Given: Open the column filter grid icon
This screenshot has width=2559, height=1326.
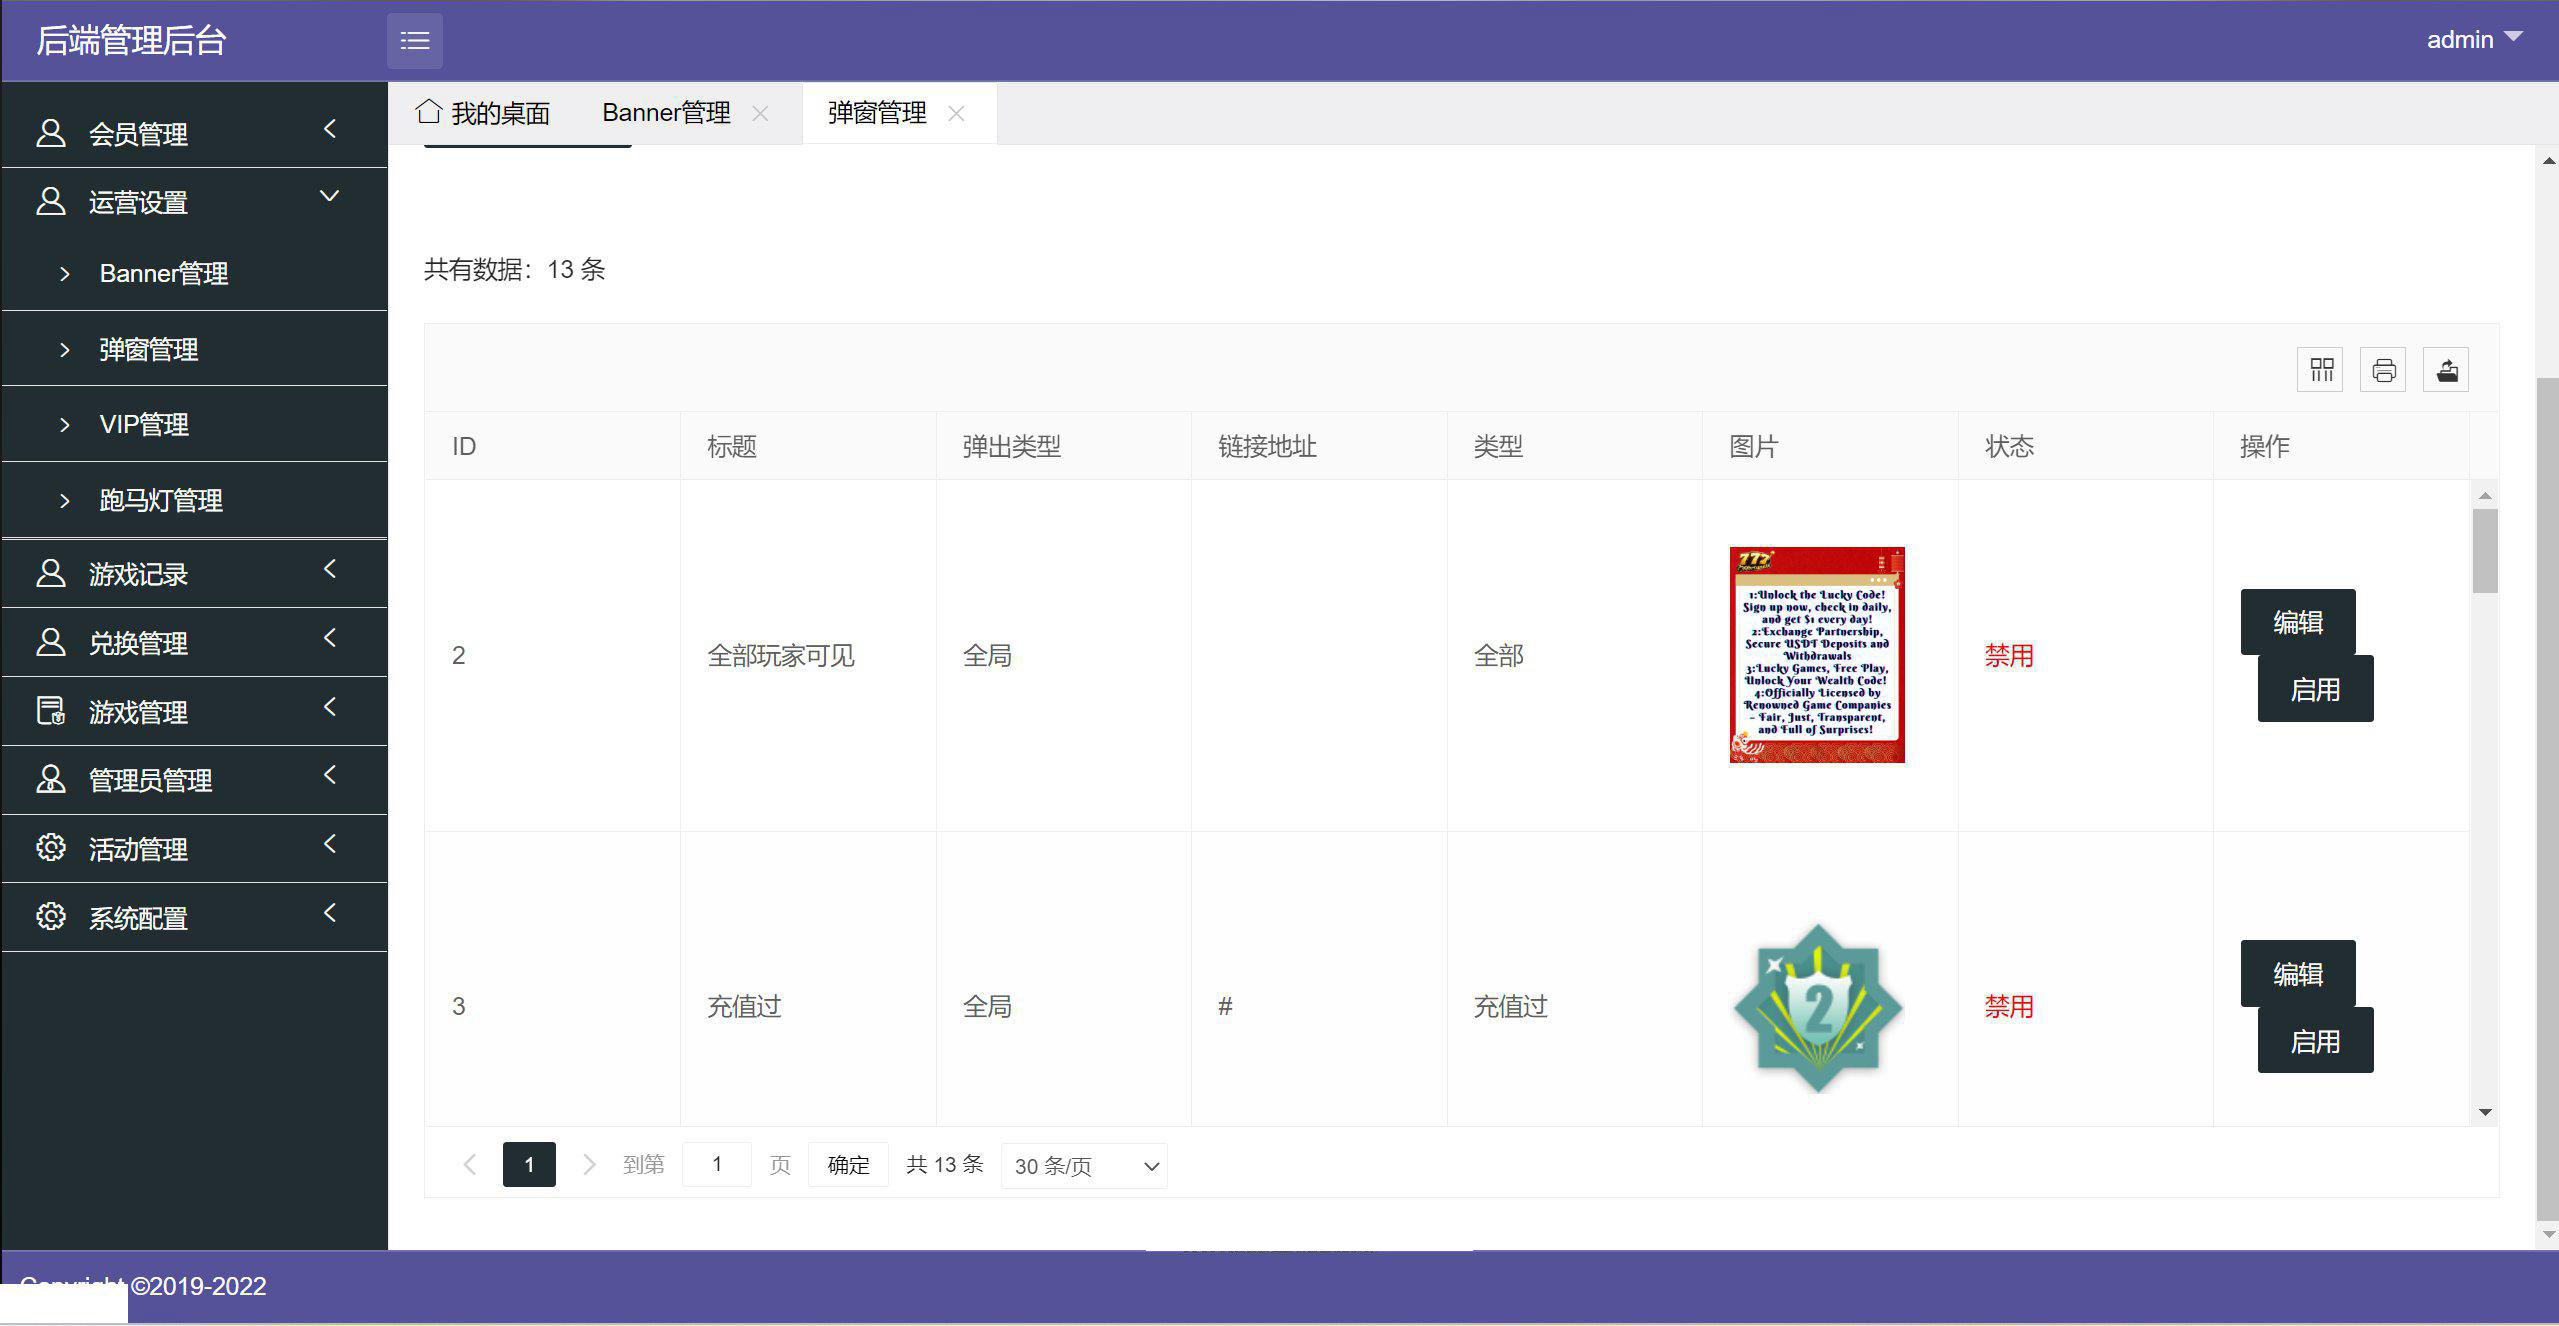Looking at the screenshot, I should [x=2321, y=371].
